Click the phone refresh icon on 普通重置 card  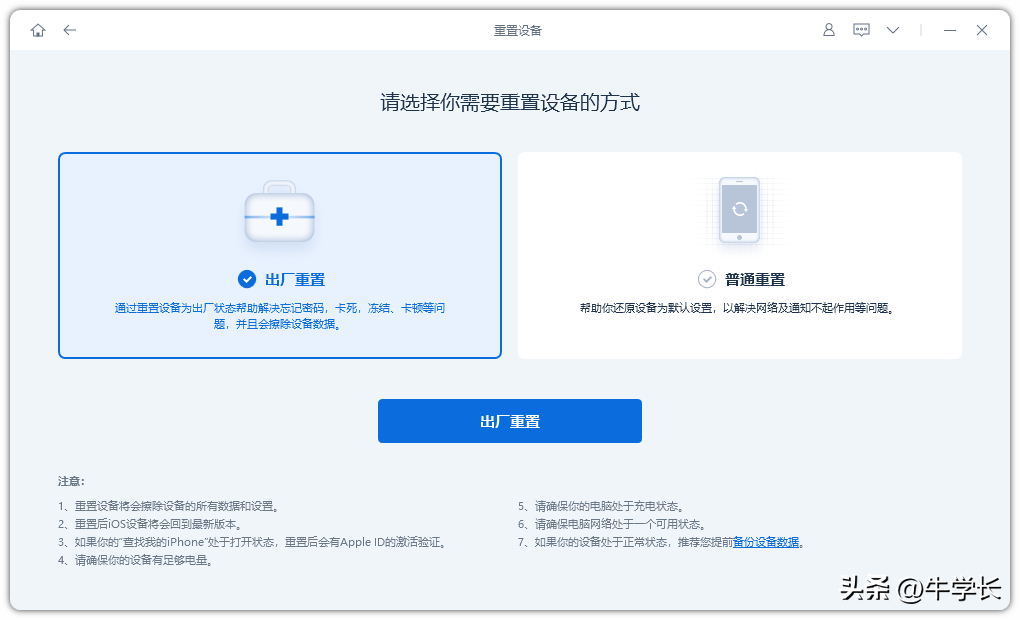(739, 210)
